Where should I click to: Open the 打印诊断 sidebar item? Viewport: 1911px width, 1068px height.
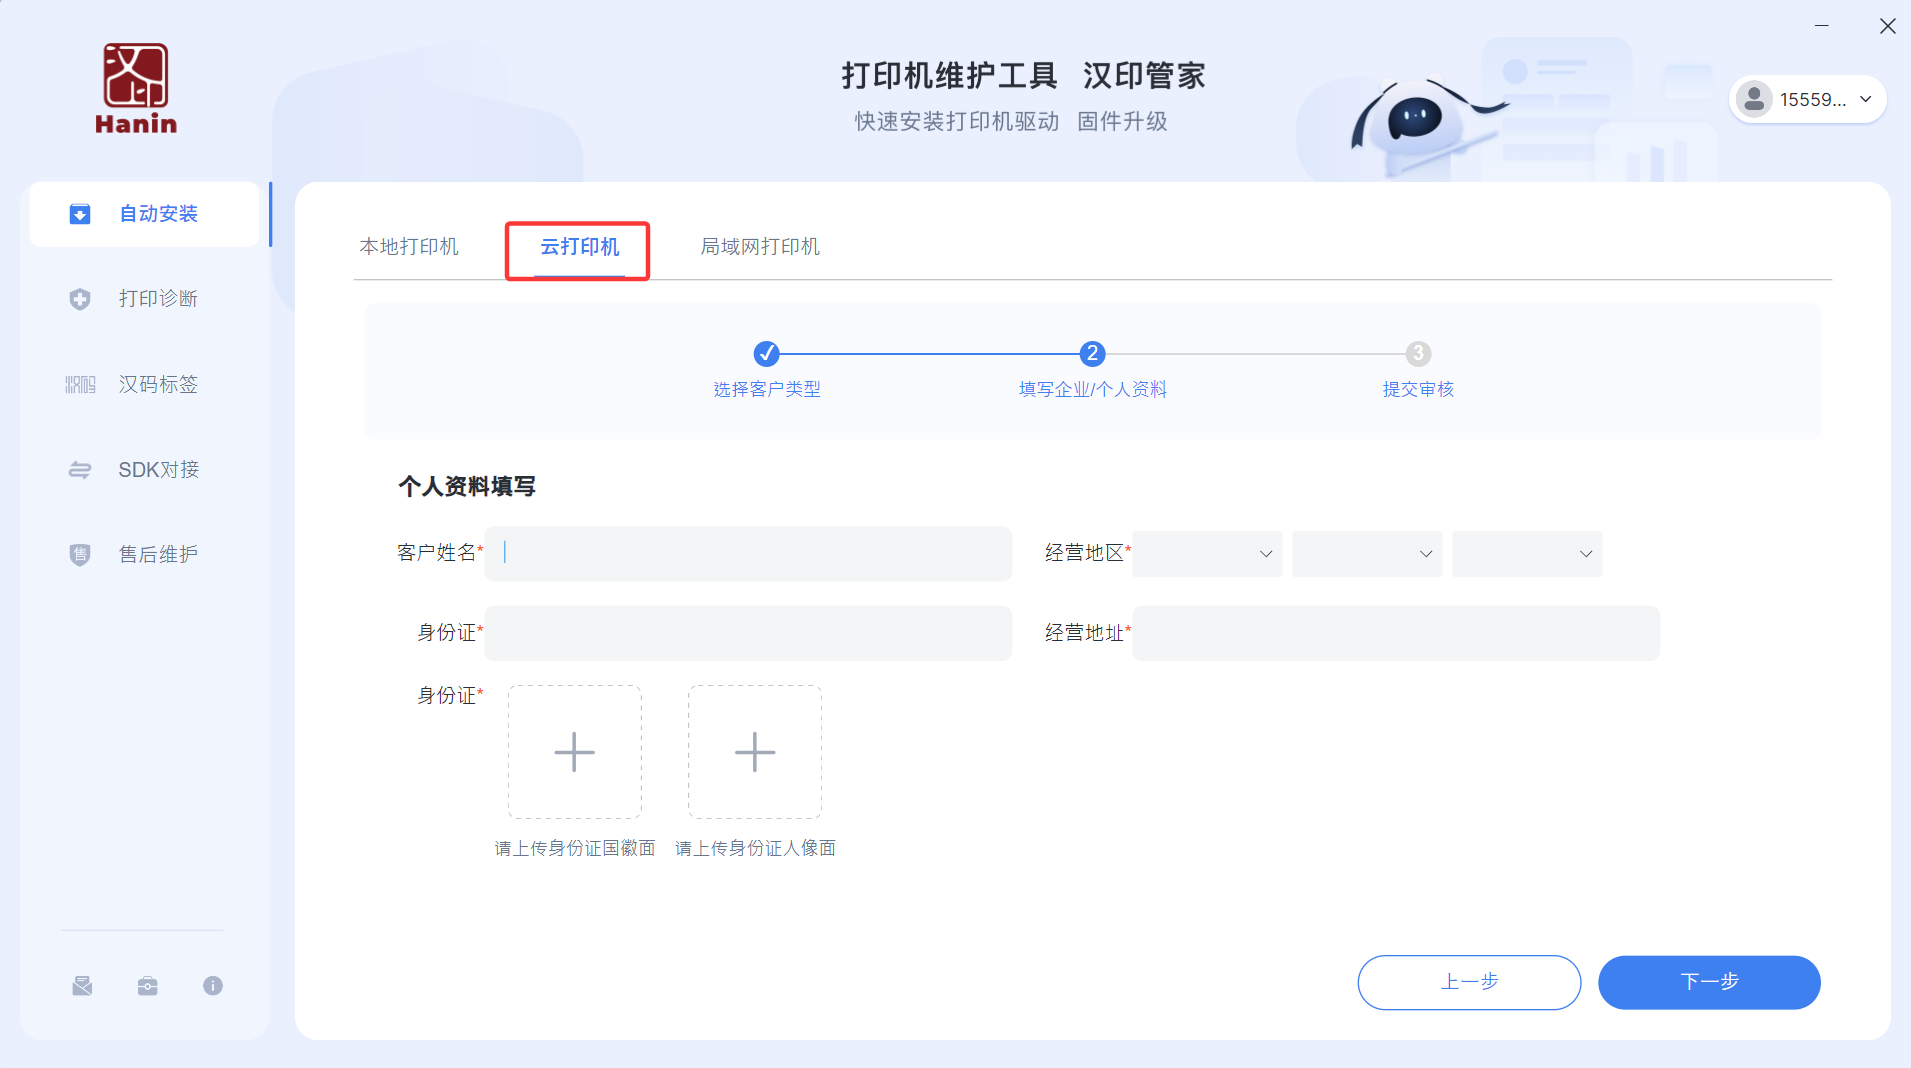(x=157, y=299)
